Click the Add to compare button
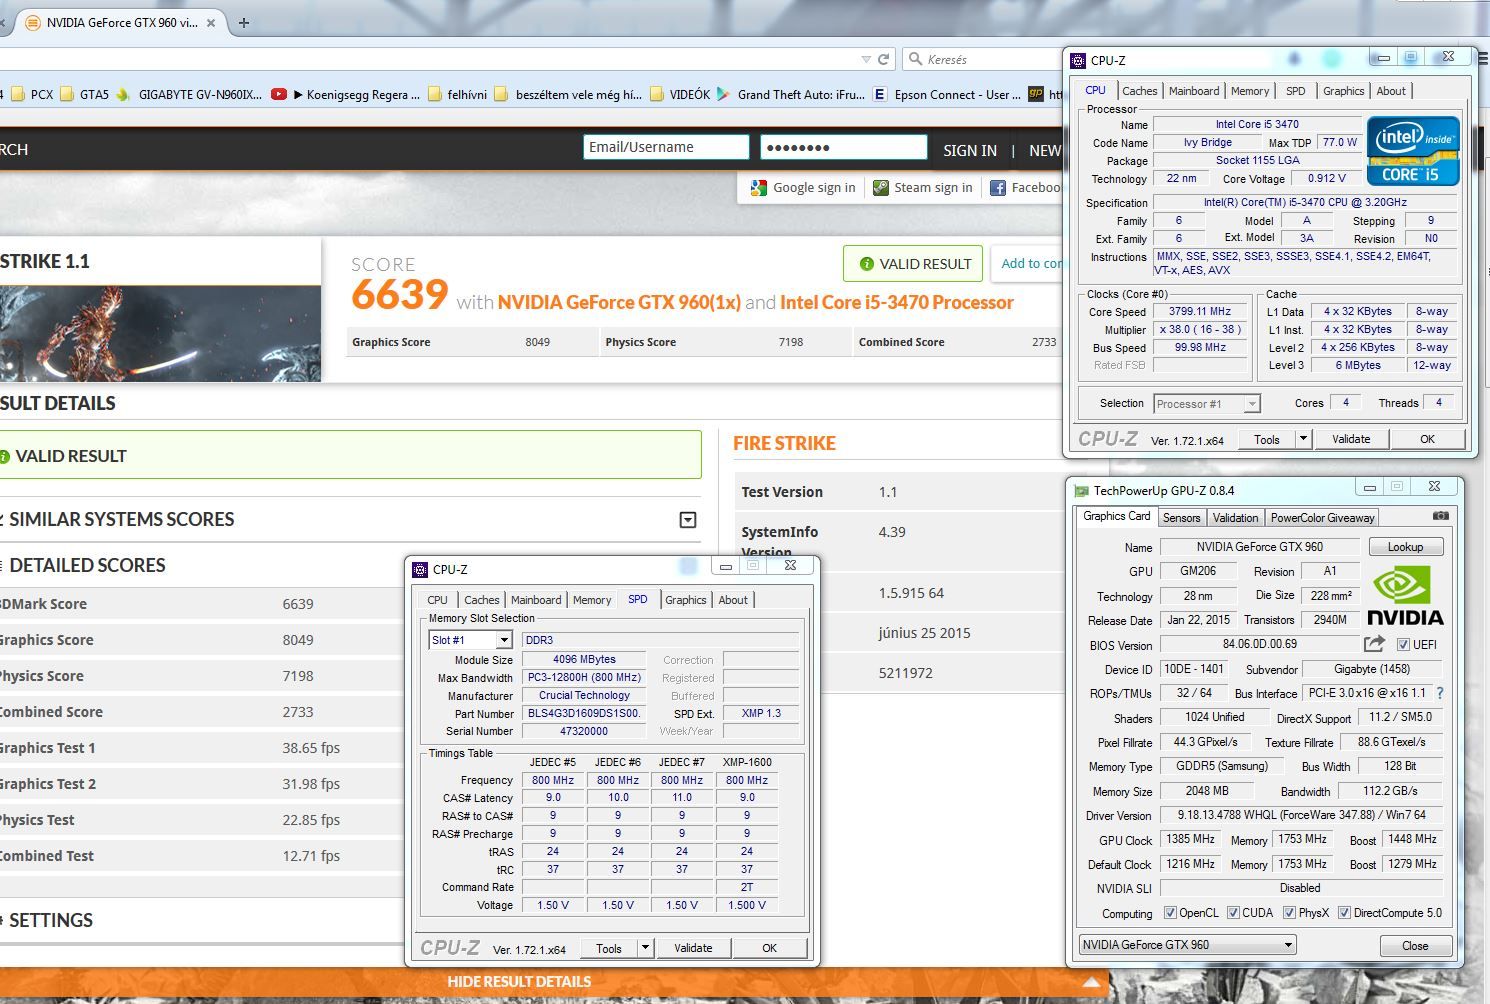Viewport: 1490px width, 1004px height. [1029, 264]
